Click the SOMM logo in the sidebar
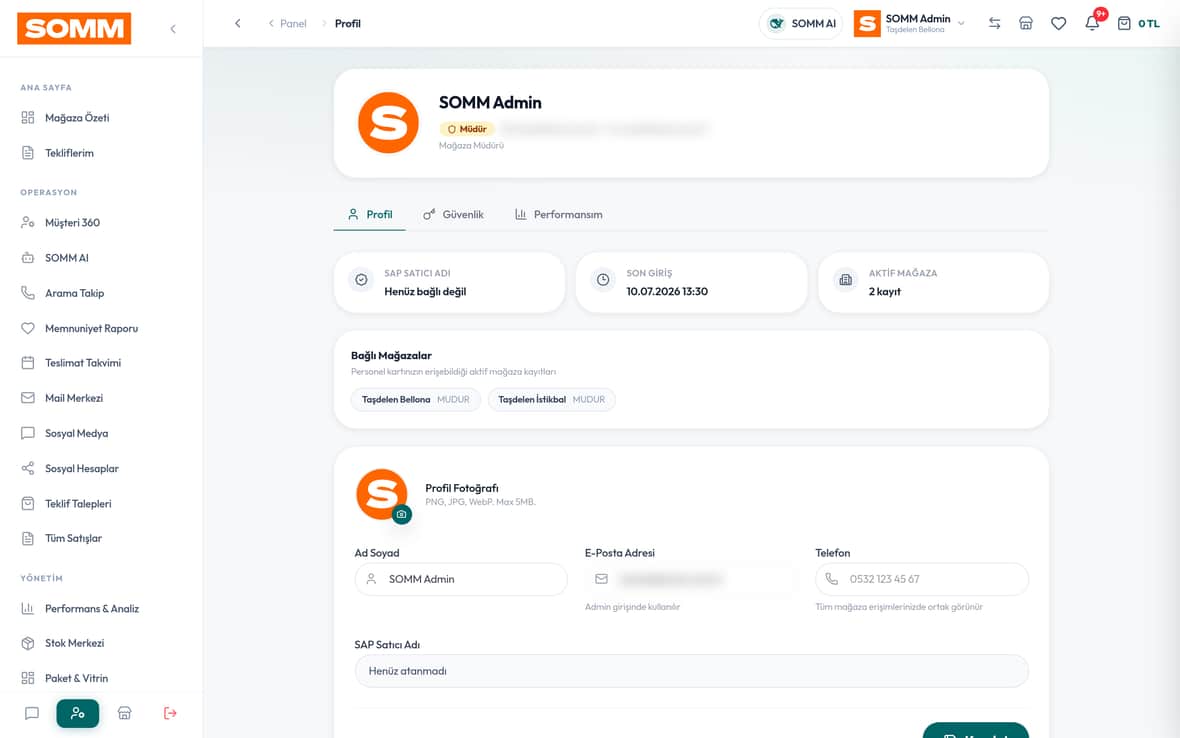 click(x=74, y=29)
